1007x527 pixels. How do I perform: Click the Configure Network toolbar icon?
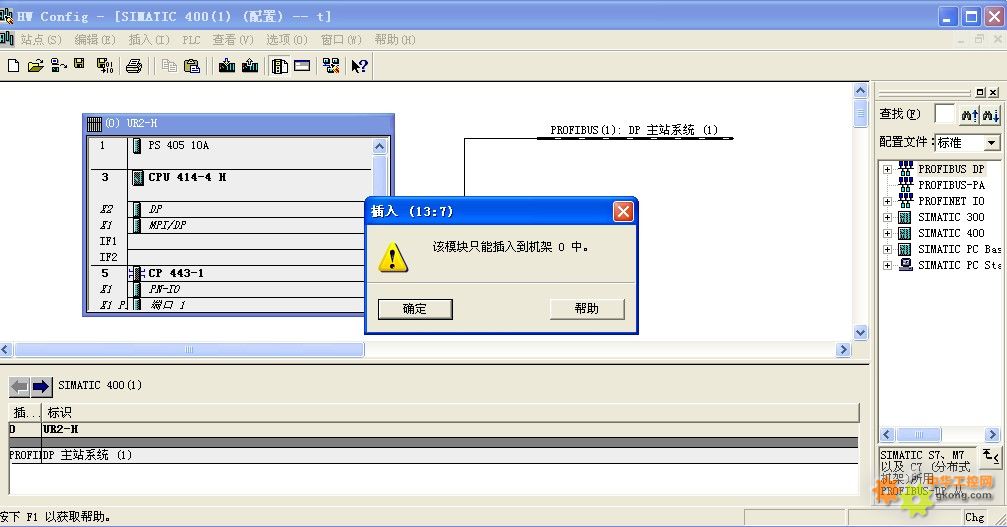331,65
